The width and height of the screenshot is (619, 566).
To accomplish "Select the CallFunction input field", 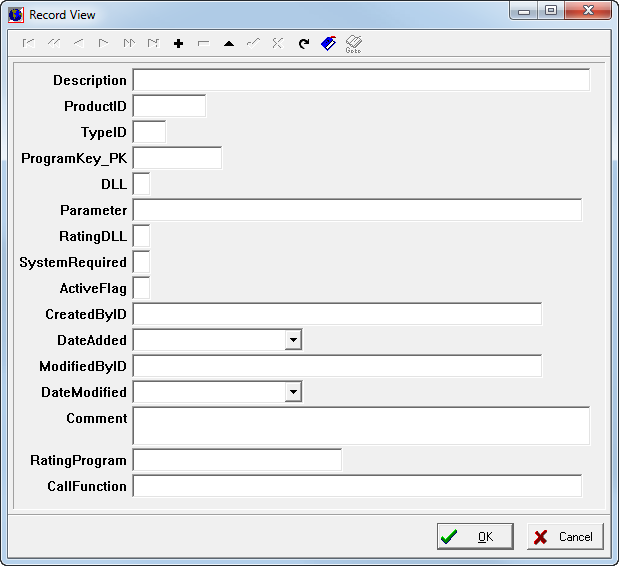I will [x=356, y=486].
